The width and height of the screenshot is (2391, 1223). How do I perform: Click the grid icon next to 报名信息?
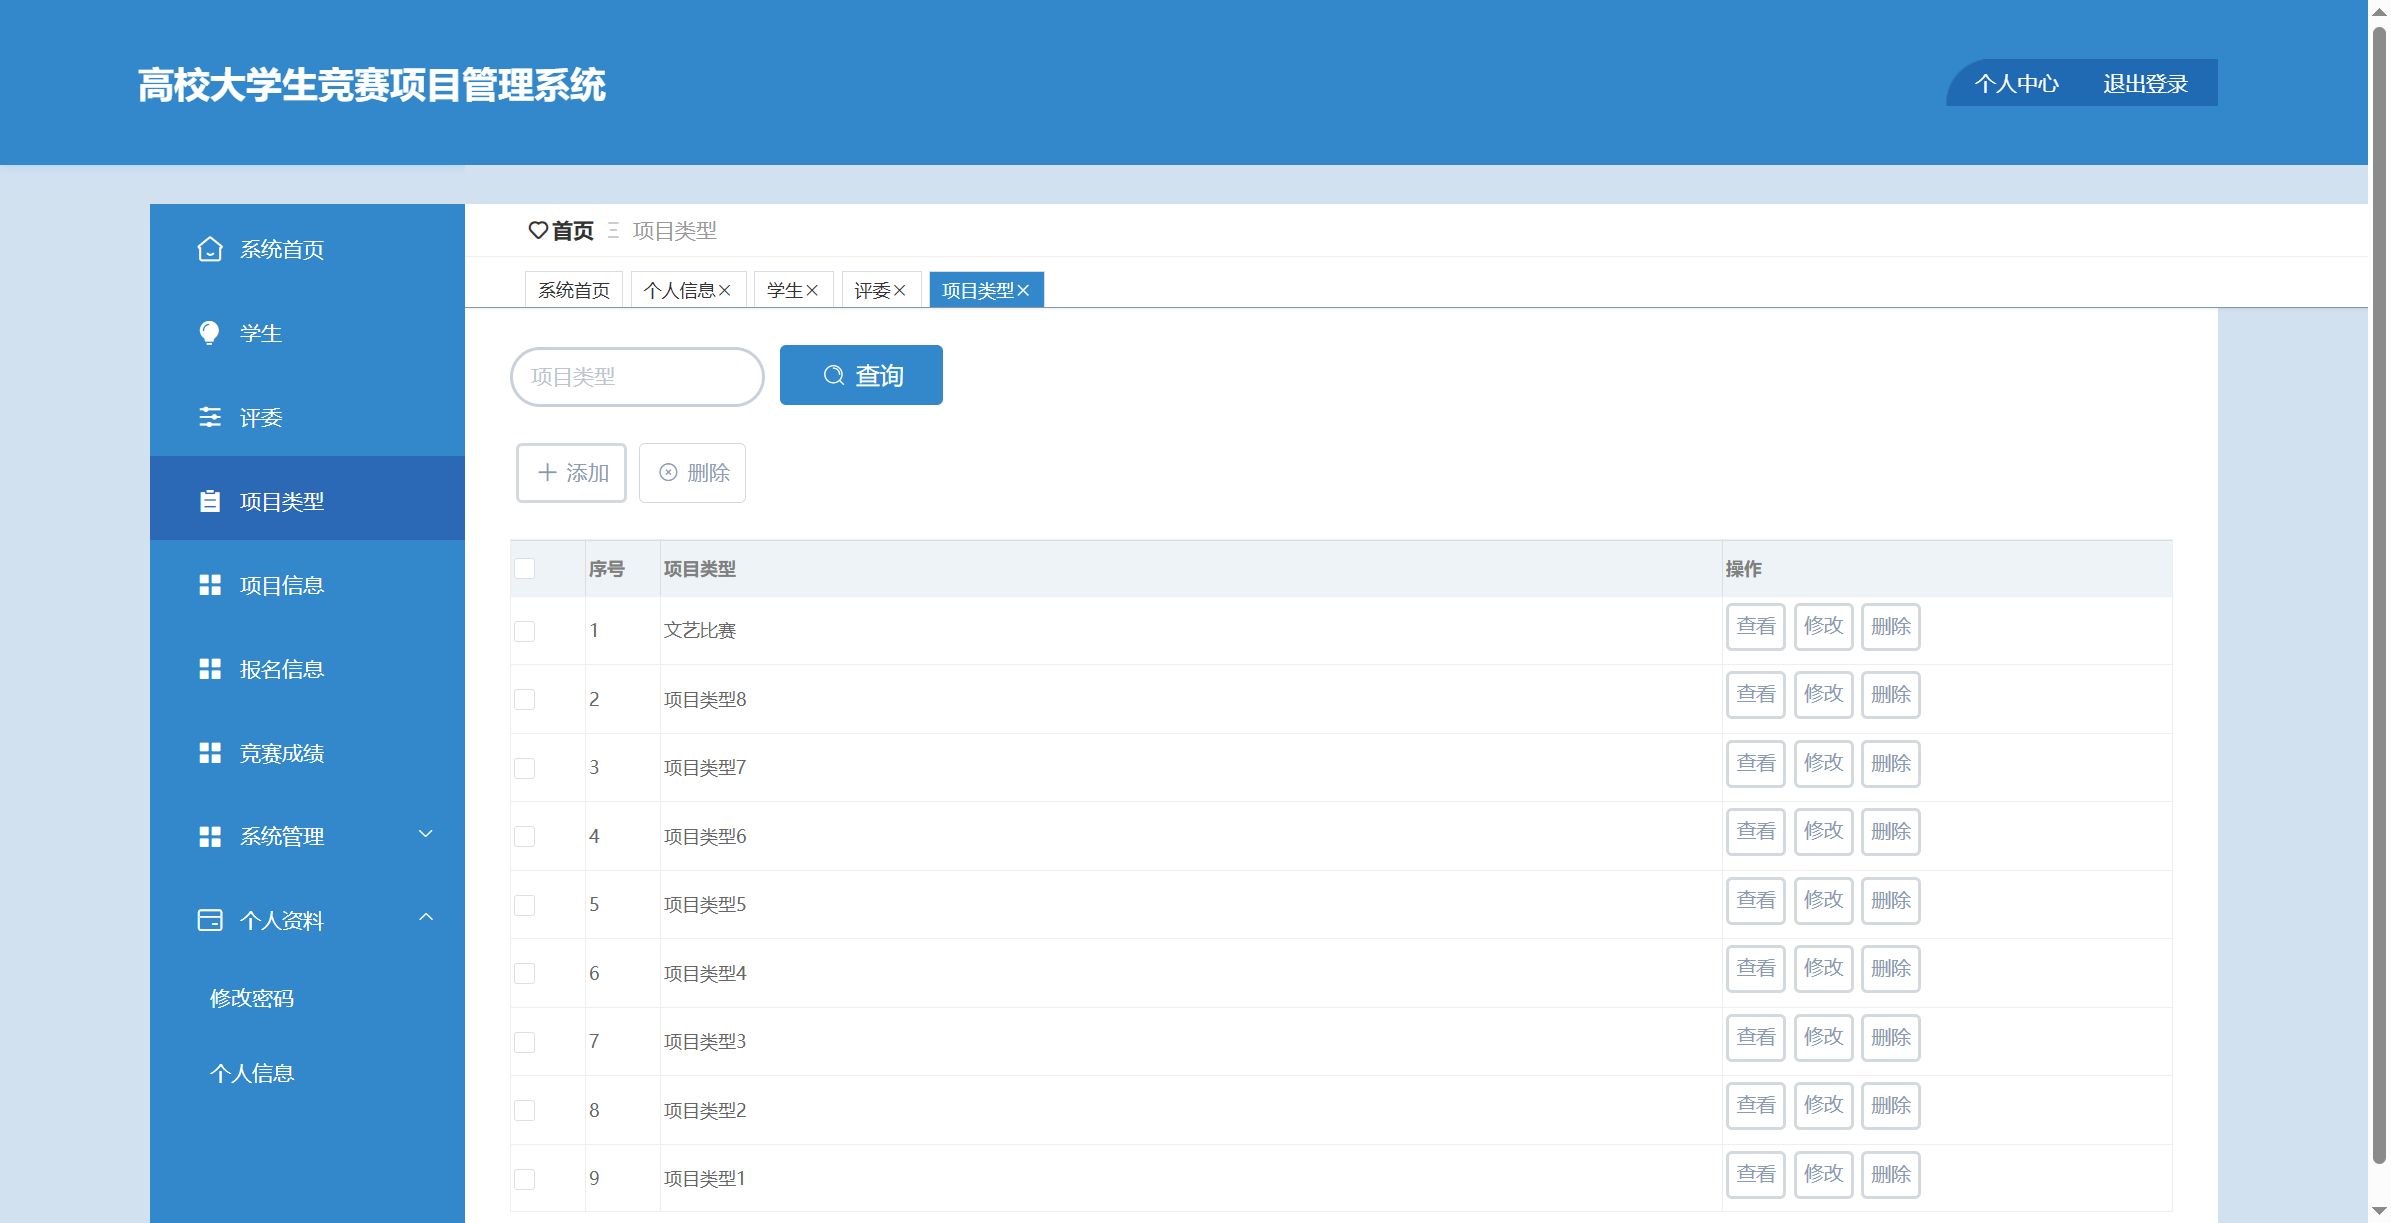point(209,669)
